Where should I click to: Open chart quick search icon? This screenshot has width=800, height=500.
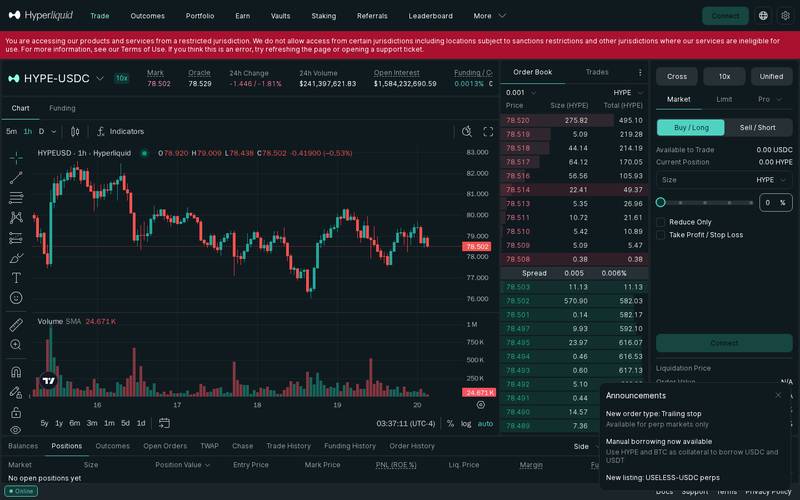click(x=466, y=132)
